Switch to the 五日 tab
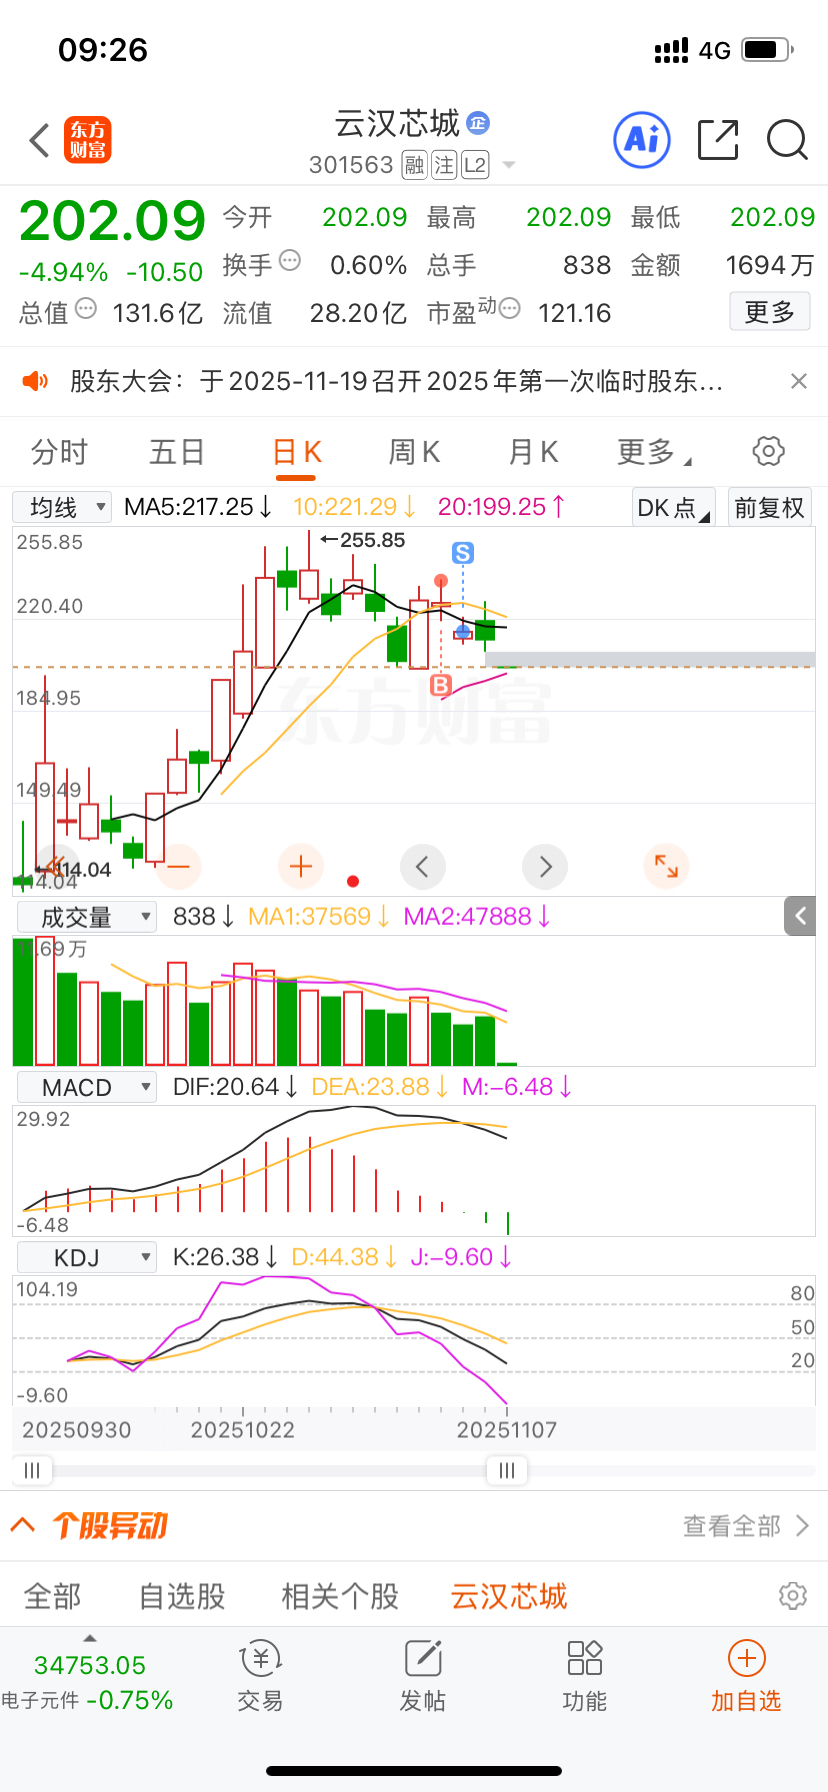 tap(177, 452)
